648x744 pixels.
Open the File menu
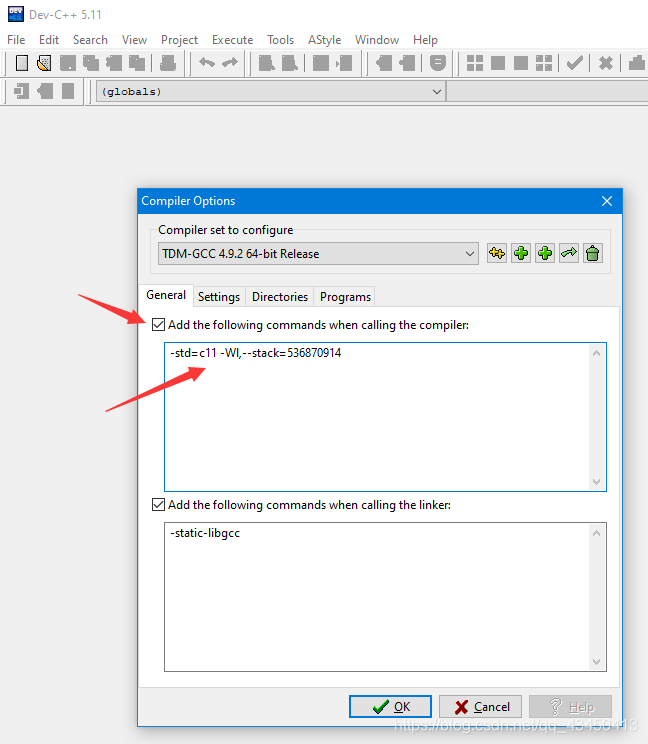pos(16,40)
